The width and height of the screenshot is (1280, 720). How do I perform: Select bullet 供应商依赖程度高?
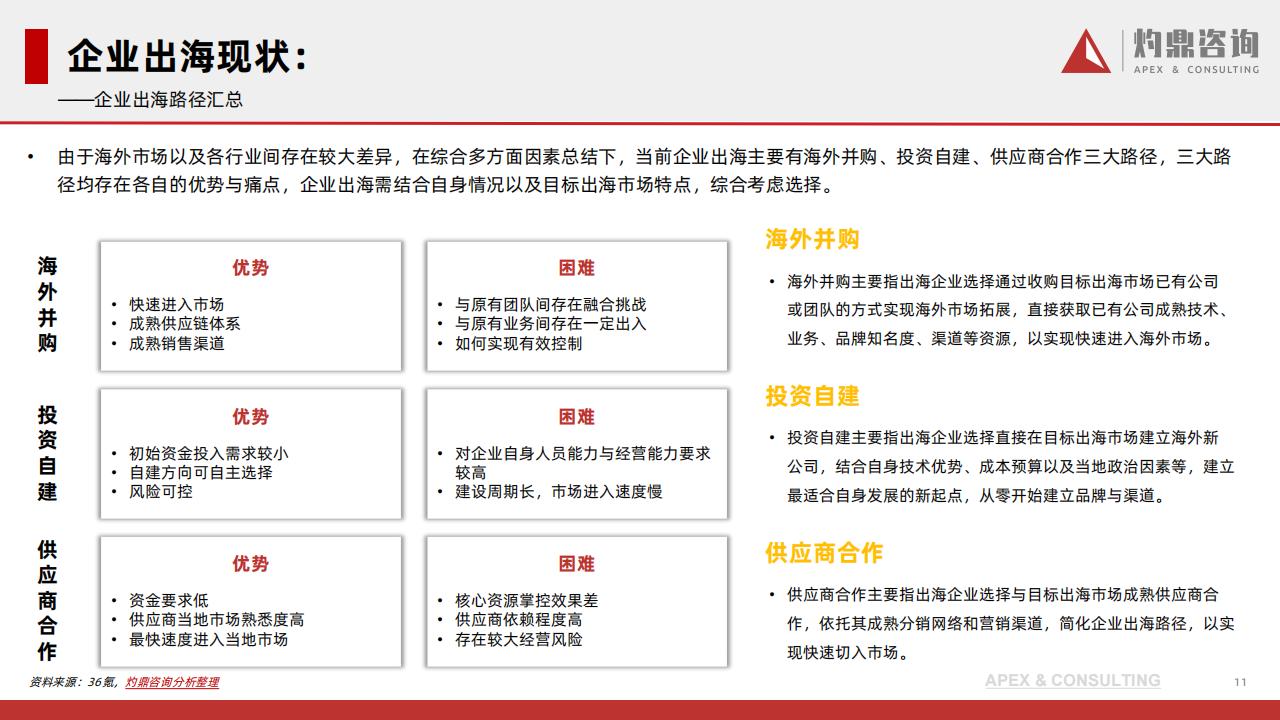coord(518,620)
